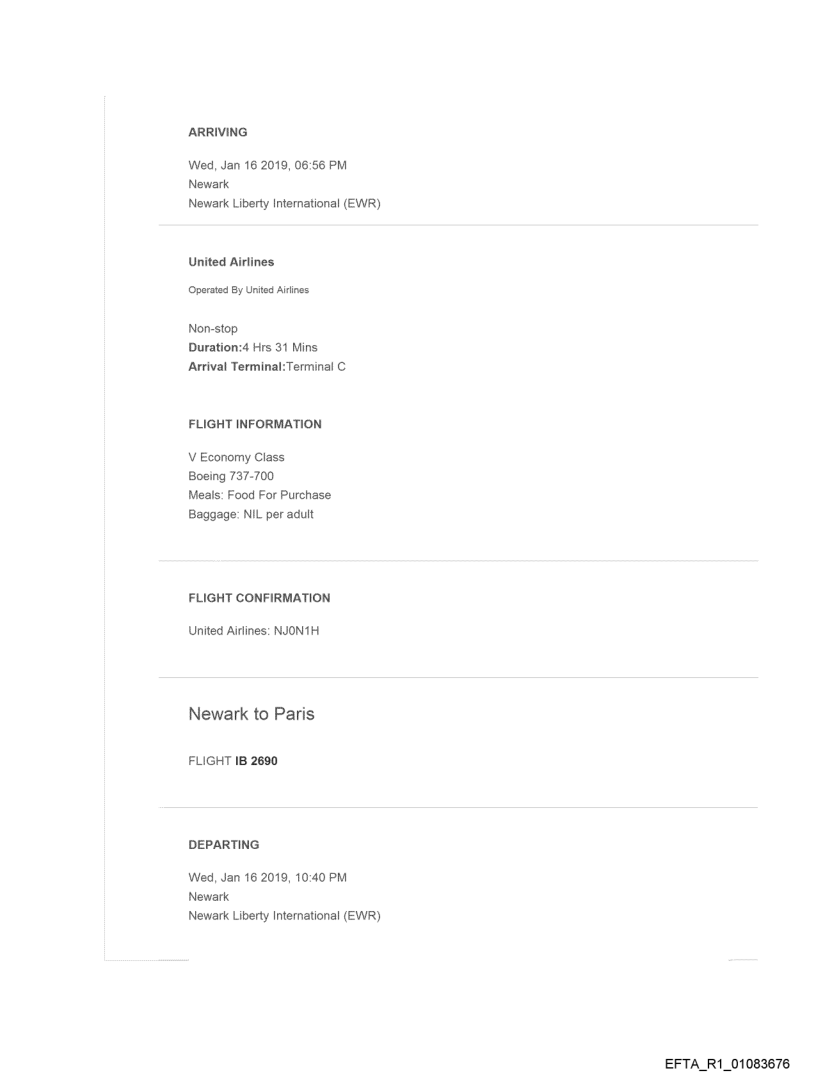
Task: Click the Non-stop label
Action: click(213, 328)
